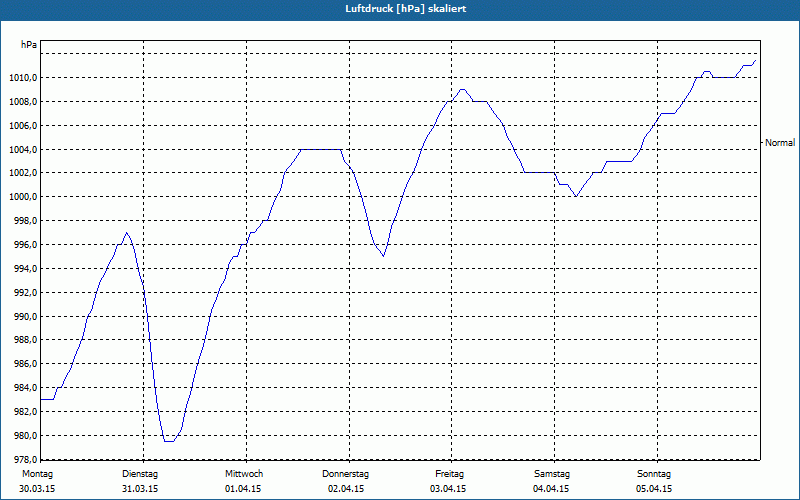Screen dimensions: 800x500
Task: Click the 988,0 axis value
Action: click(25, 340)
